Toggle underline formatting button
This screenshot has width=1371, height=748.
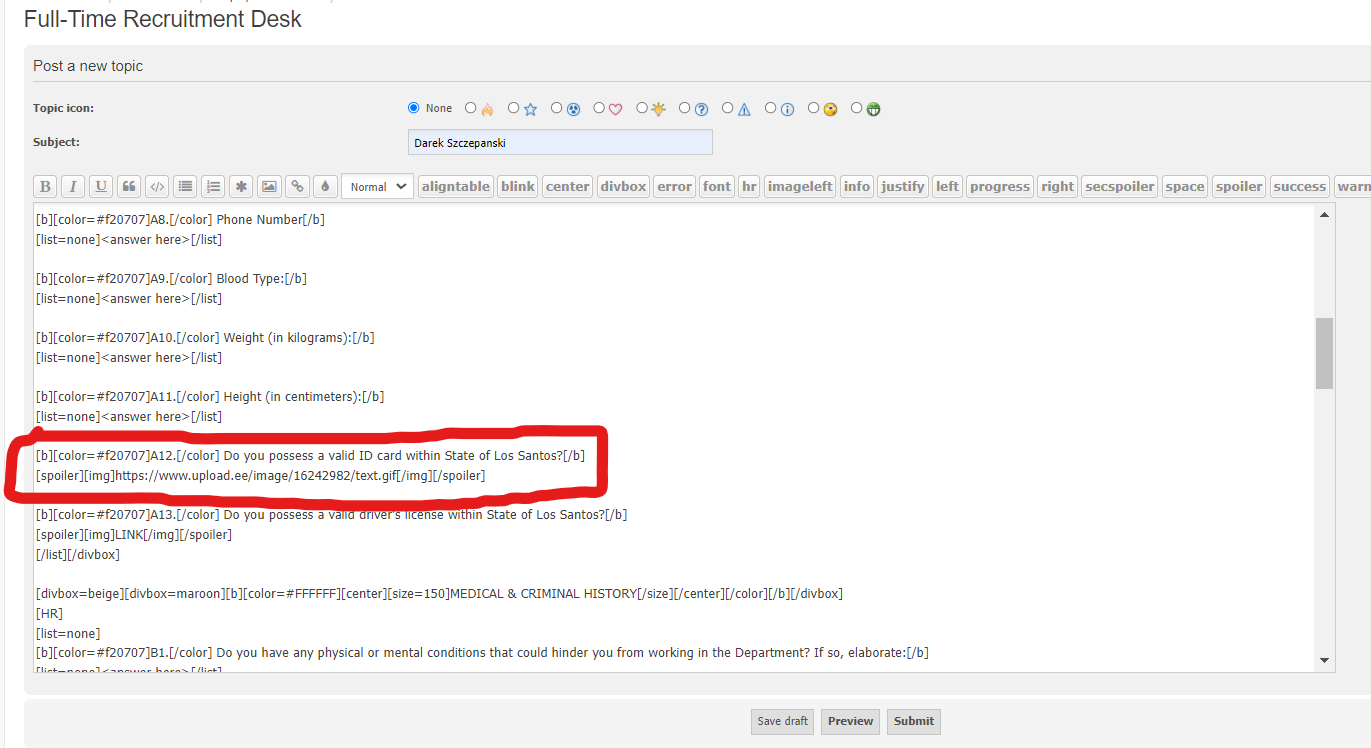[101, 187]
